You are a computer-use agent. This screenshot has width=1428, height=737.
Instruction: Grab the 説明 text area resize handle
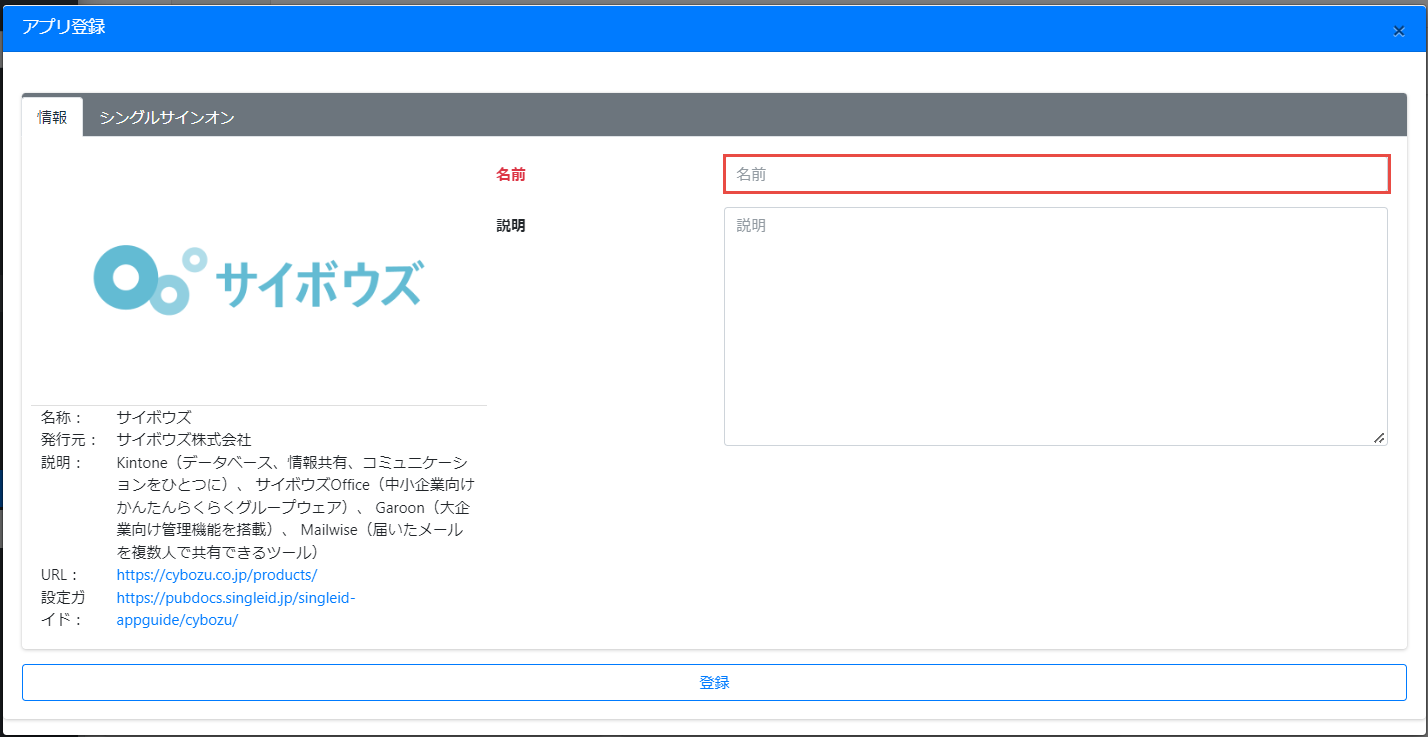click(1379, 437)
